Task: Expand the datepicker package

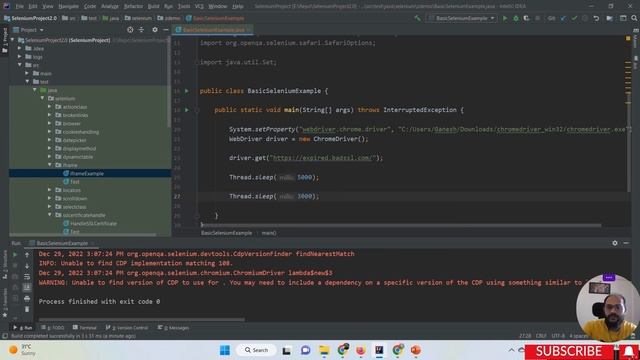Action: coord(50,140)
